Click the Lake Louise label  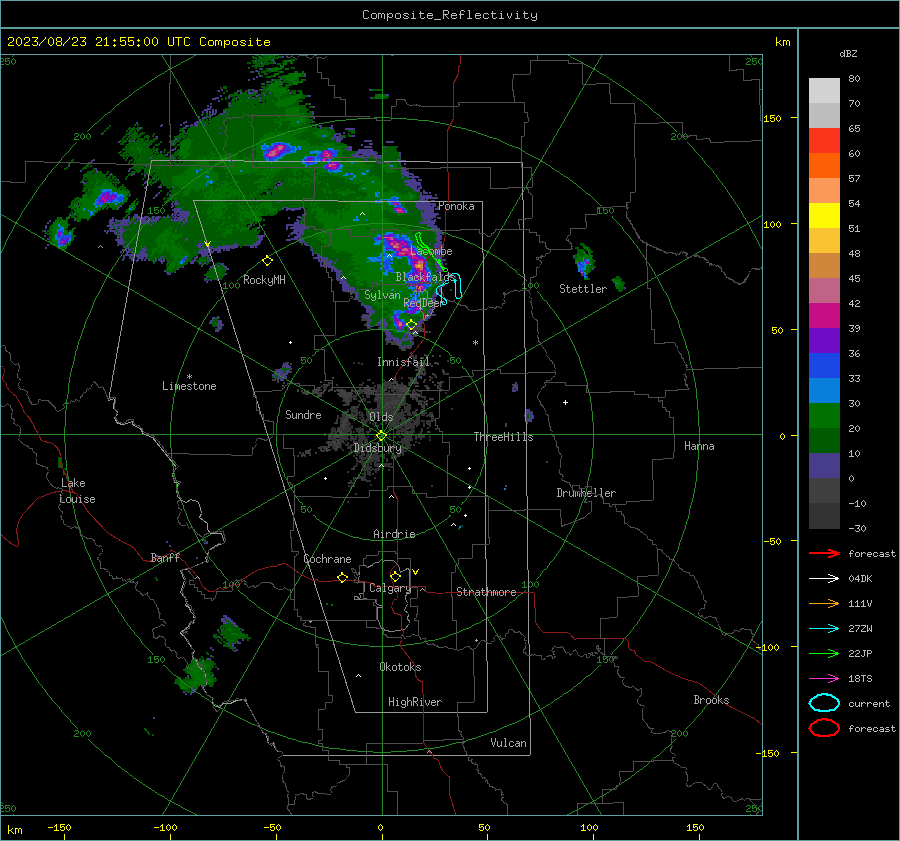pyautogui.click(x=77, y=491)
